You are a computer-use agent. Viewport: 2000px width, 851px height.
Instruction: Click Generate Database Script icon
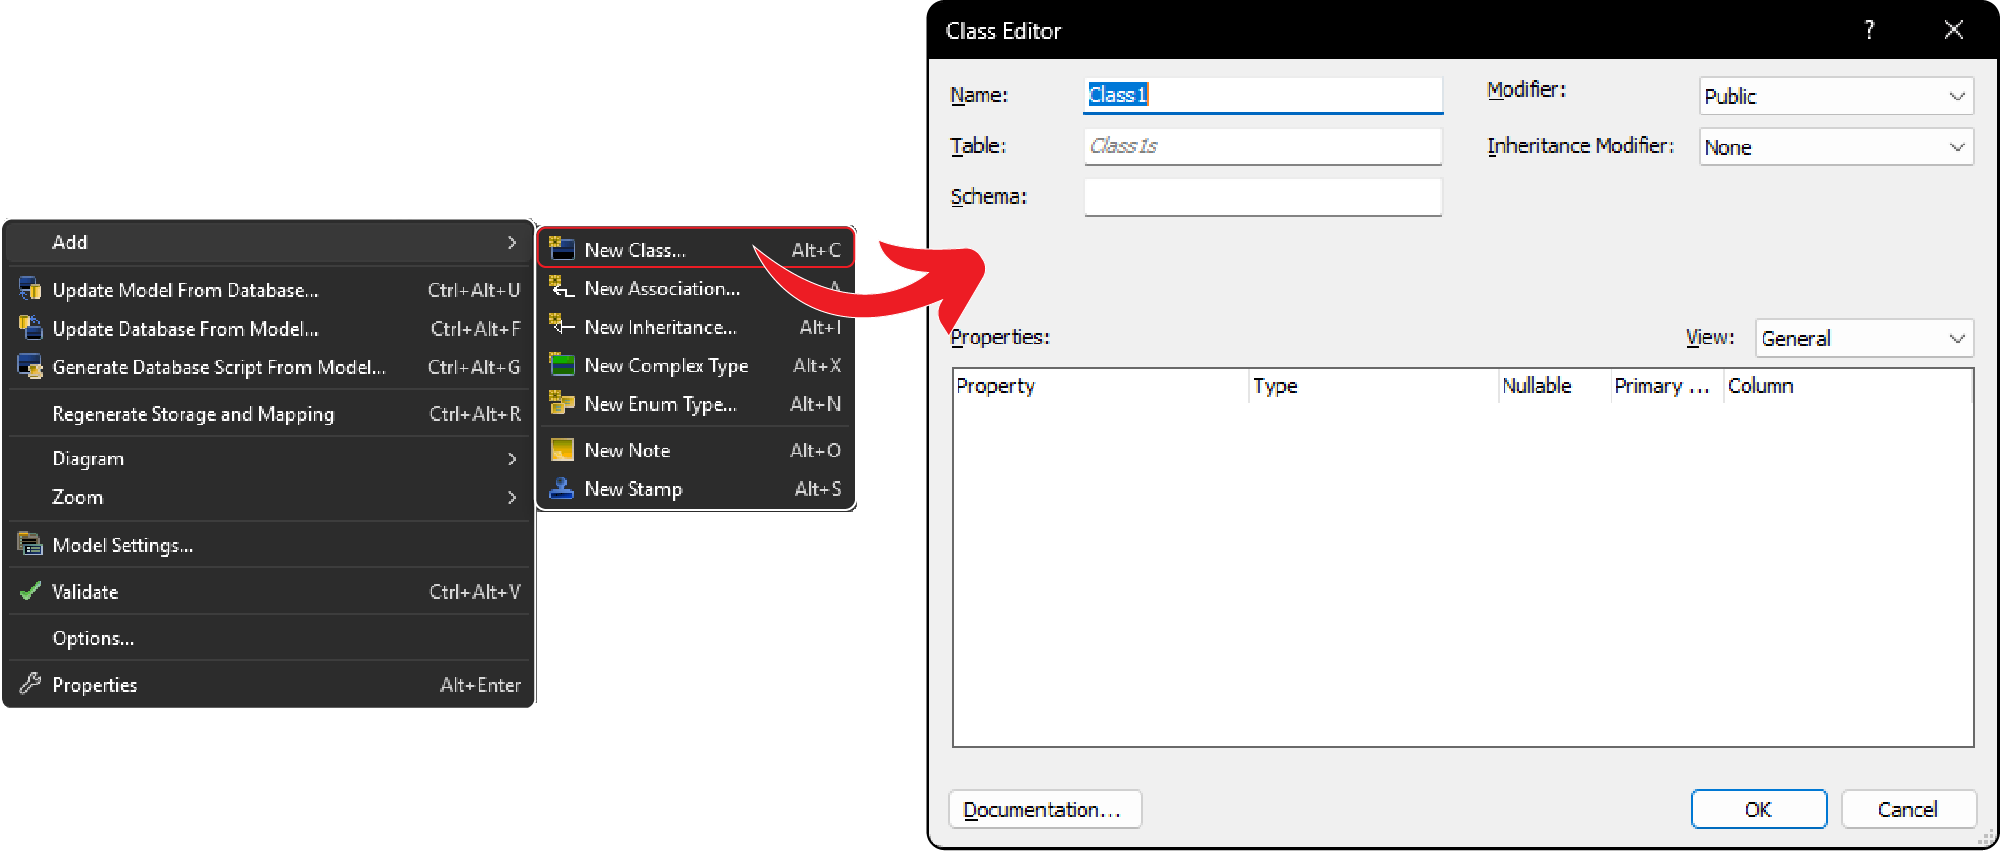click(x=30, y=366)
